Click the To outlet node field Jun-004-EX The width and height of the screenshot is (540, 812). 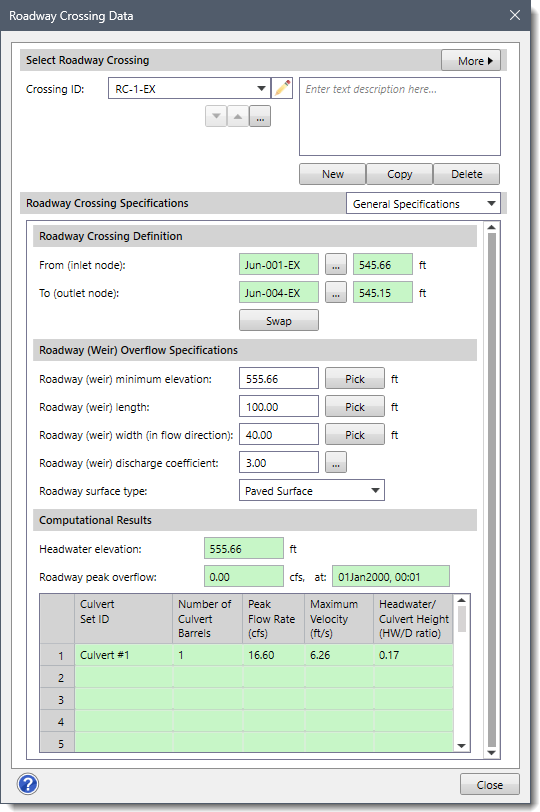(x=279, y=293)
